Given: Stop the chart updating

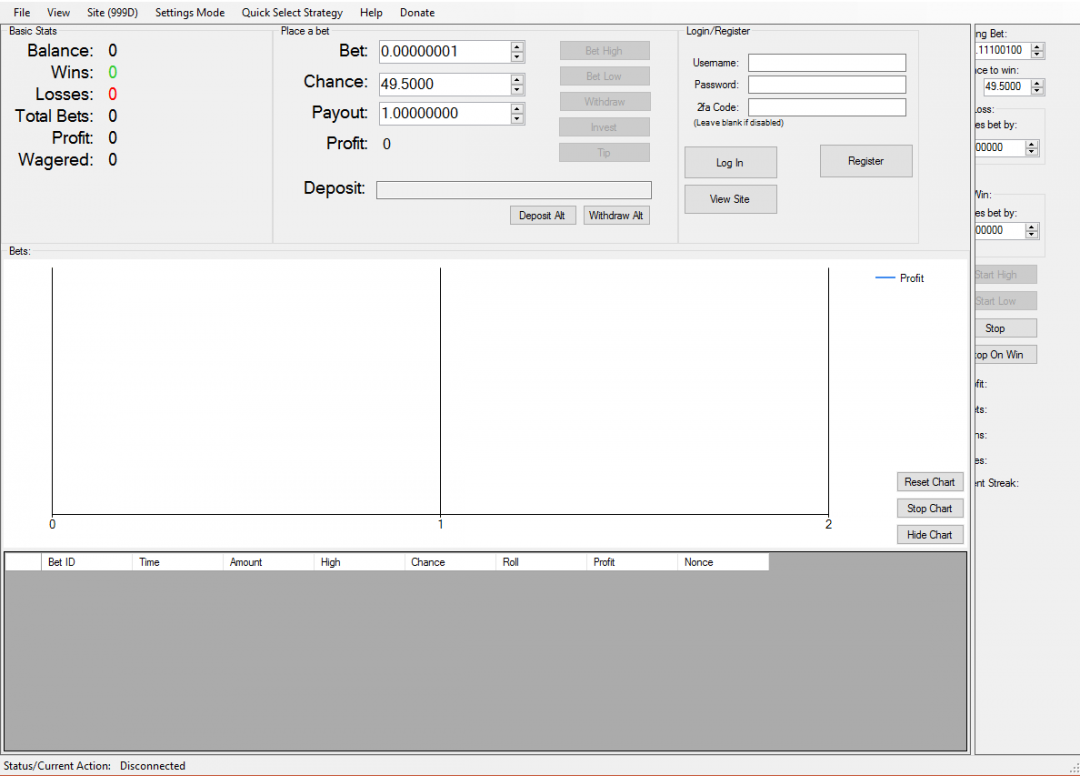Looking at the screenshot, I should click(930, 508).
